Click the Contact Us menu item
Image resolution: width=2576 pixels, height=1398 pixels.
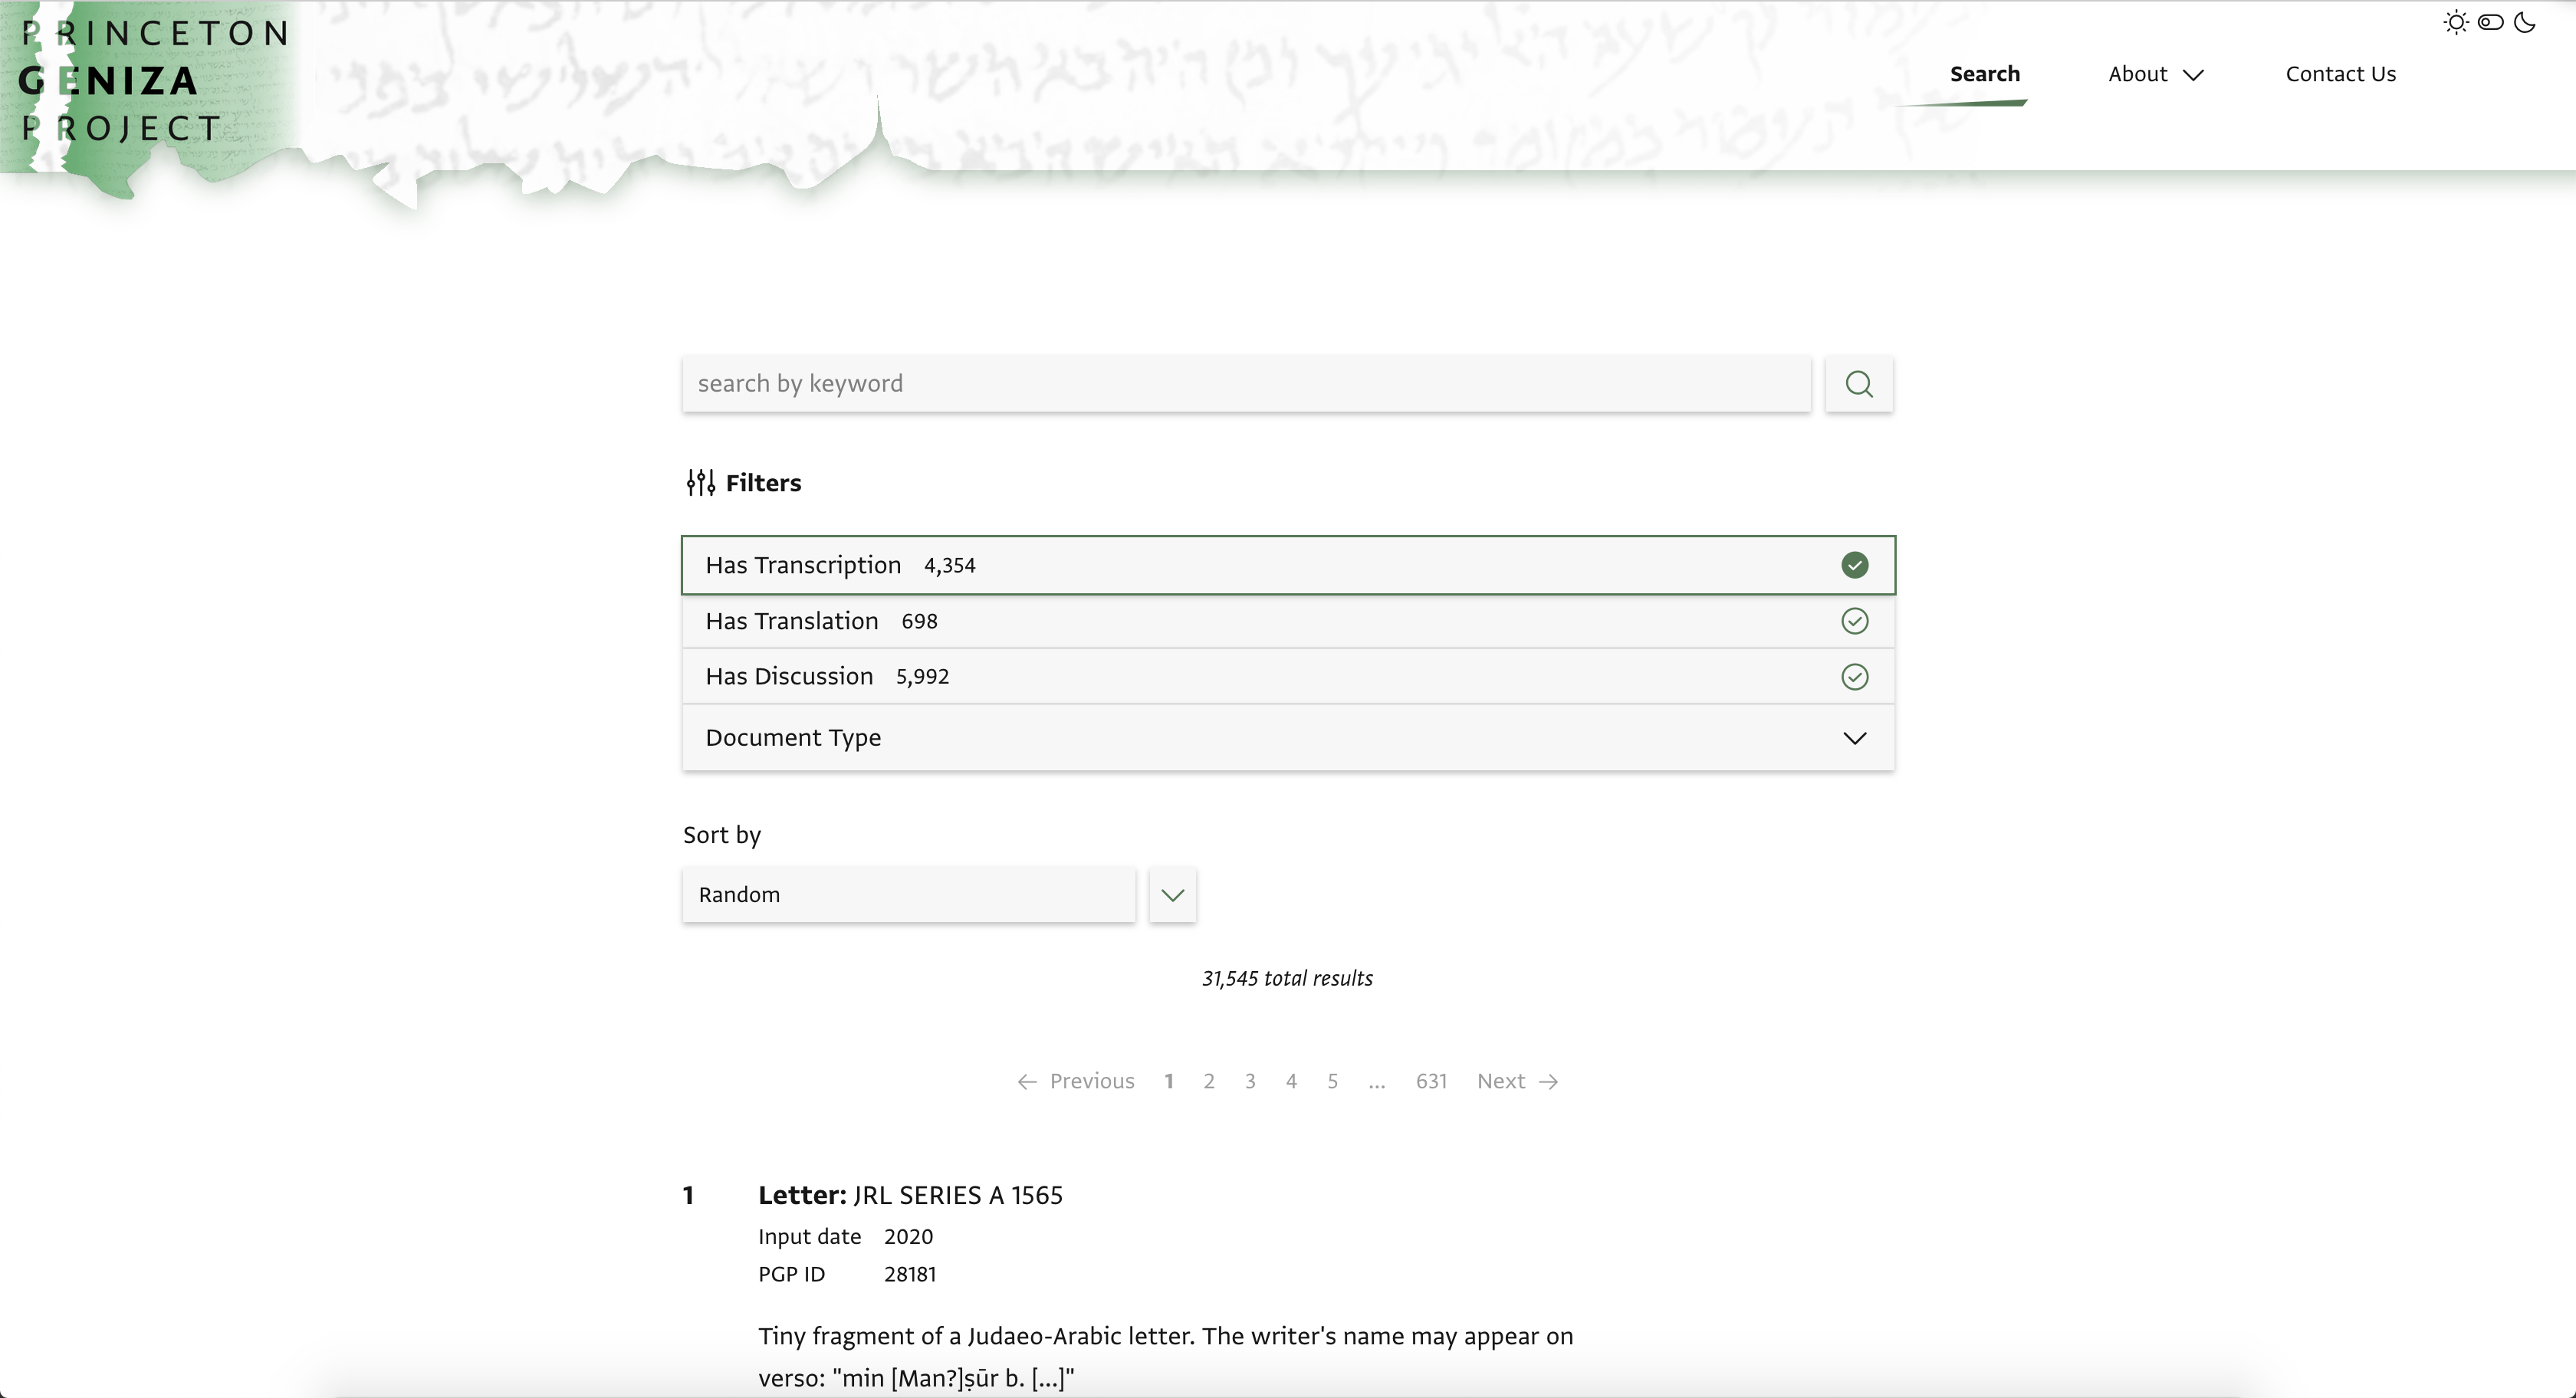pos(2338,72)
